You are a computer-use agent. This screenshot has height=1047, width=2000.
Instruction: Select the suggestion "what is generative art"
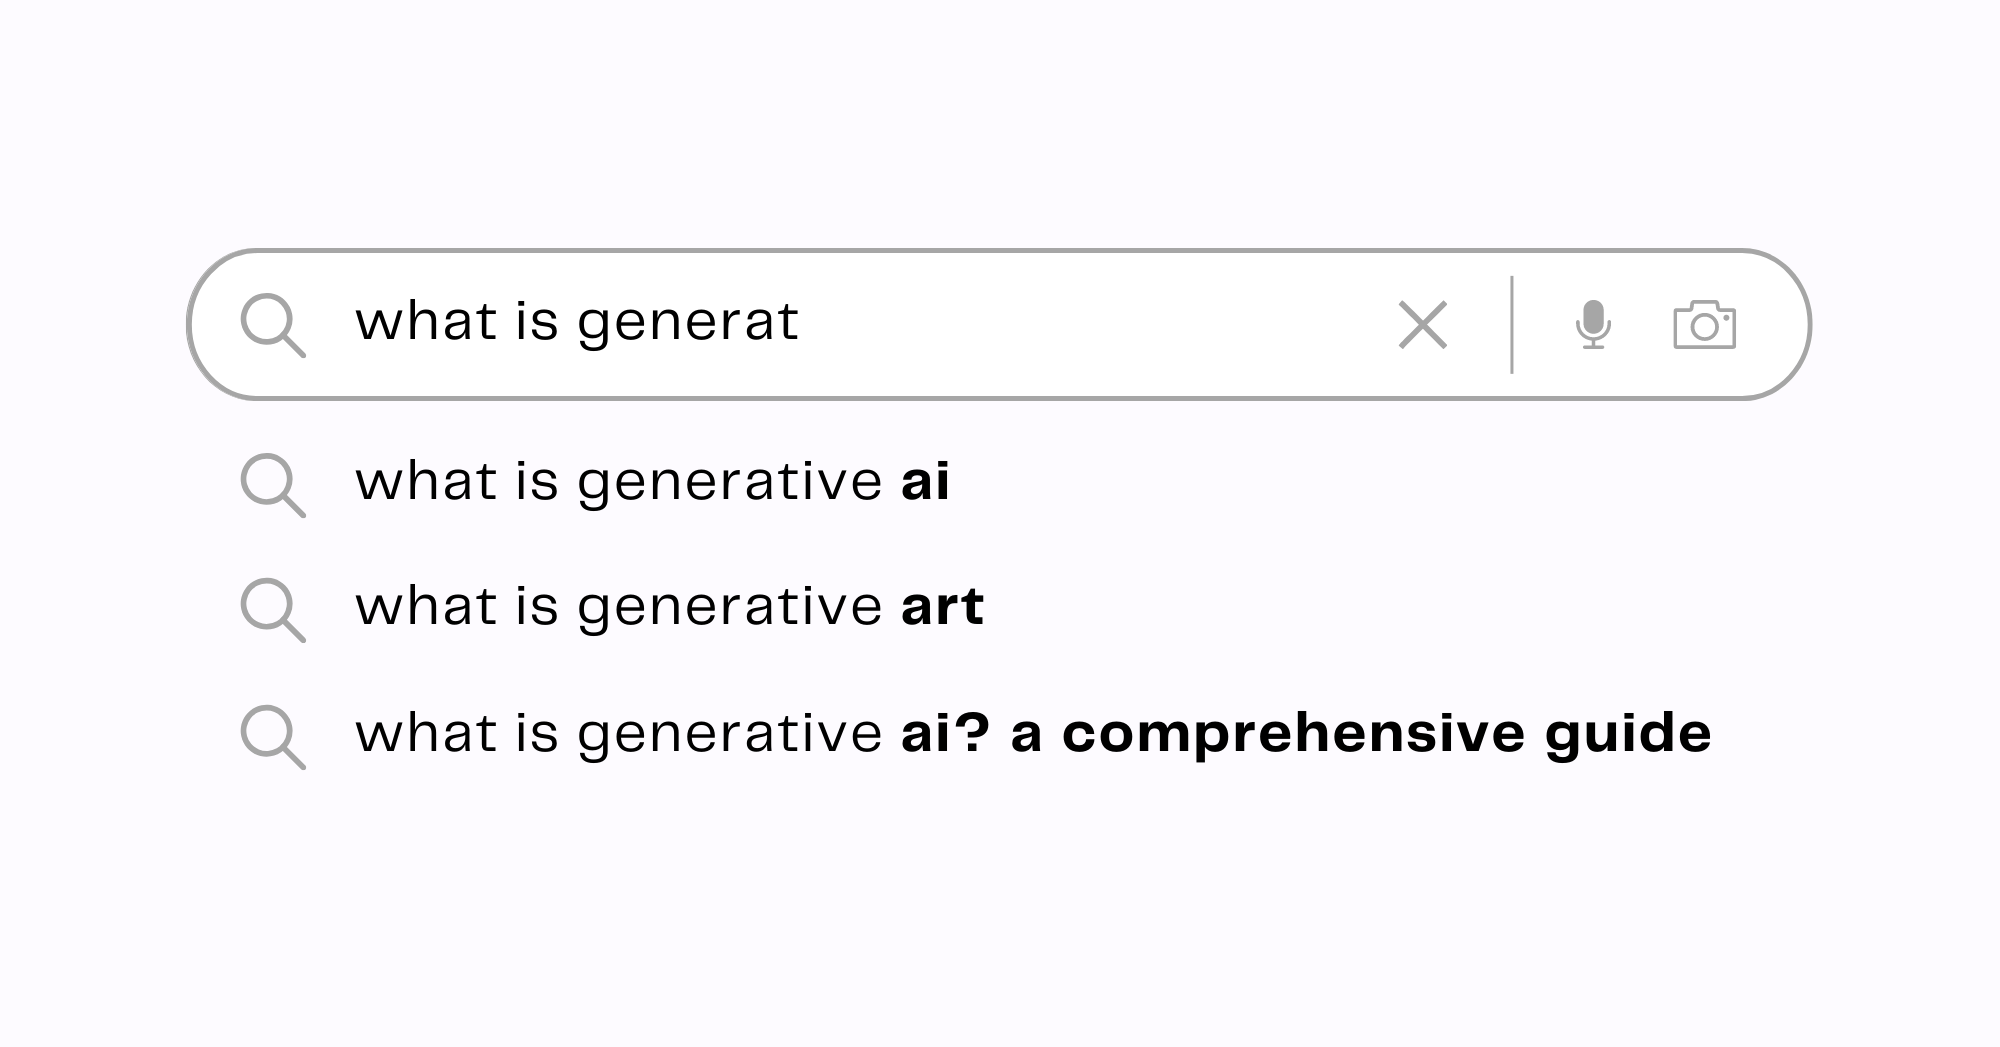click(670, 607)
